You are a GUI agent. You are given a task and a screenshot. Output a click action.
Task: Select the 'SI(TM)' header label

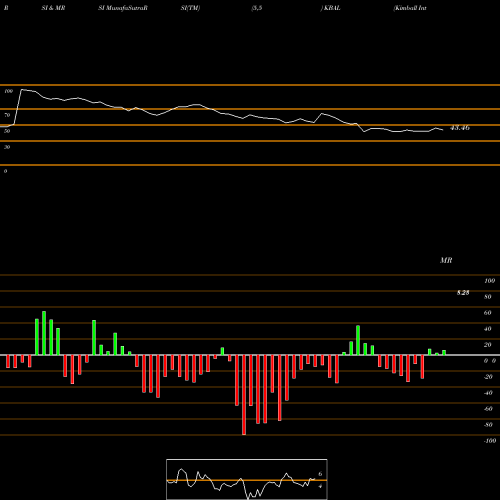pos(190,8)
